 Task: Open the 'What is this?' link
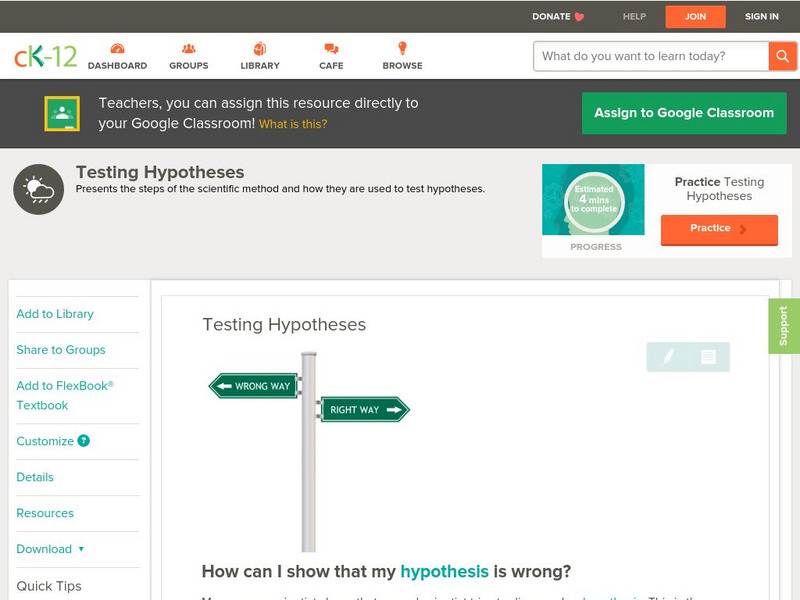(293, 125)
